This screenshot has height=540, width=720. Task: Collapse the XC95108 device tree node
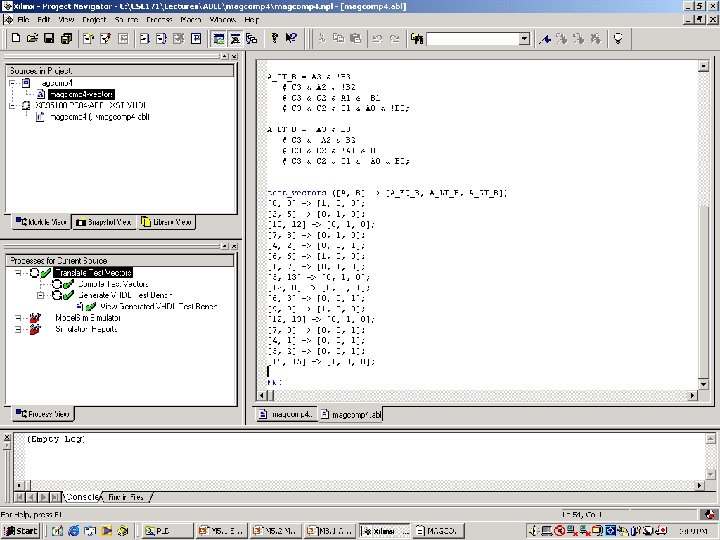(x=12, y=106)
